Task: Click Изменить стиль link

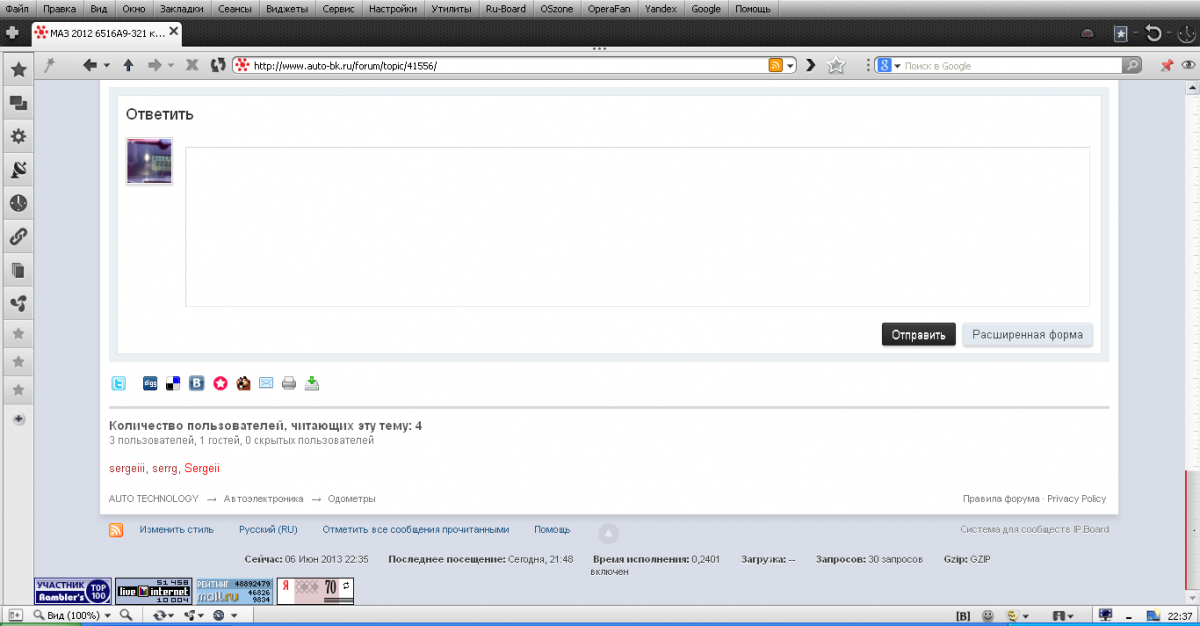Action: click(177, 529)
